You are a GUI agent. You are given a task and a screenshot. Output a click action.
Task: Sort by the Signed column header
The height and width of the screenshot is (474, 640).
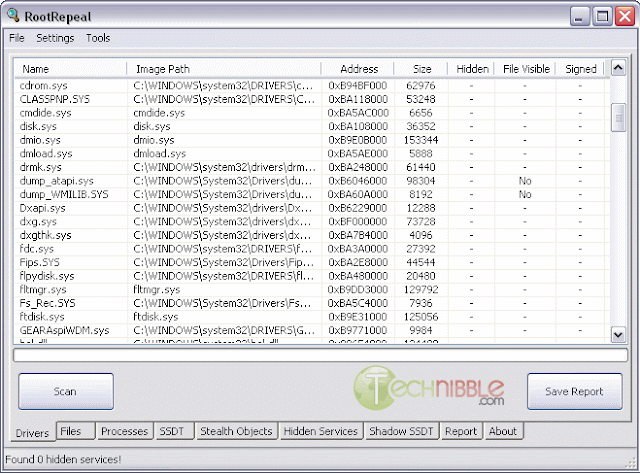580,69
